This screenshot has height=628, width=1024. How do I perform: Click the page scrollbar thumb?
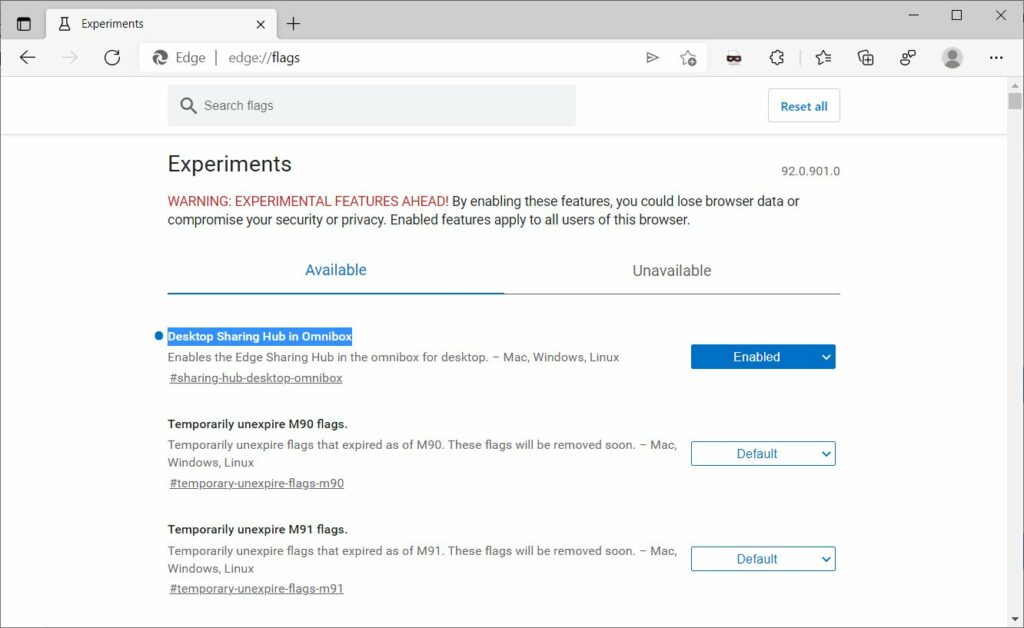[x=1015, y=101]
